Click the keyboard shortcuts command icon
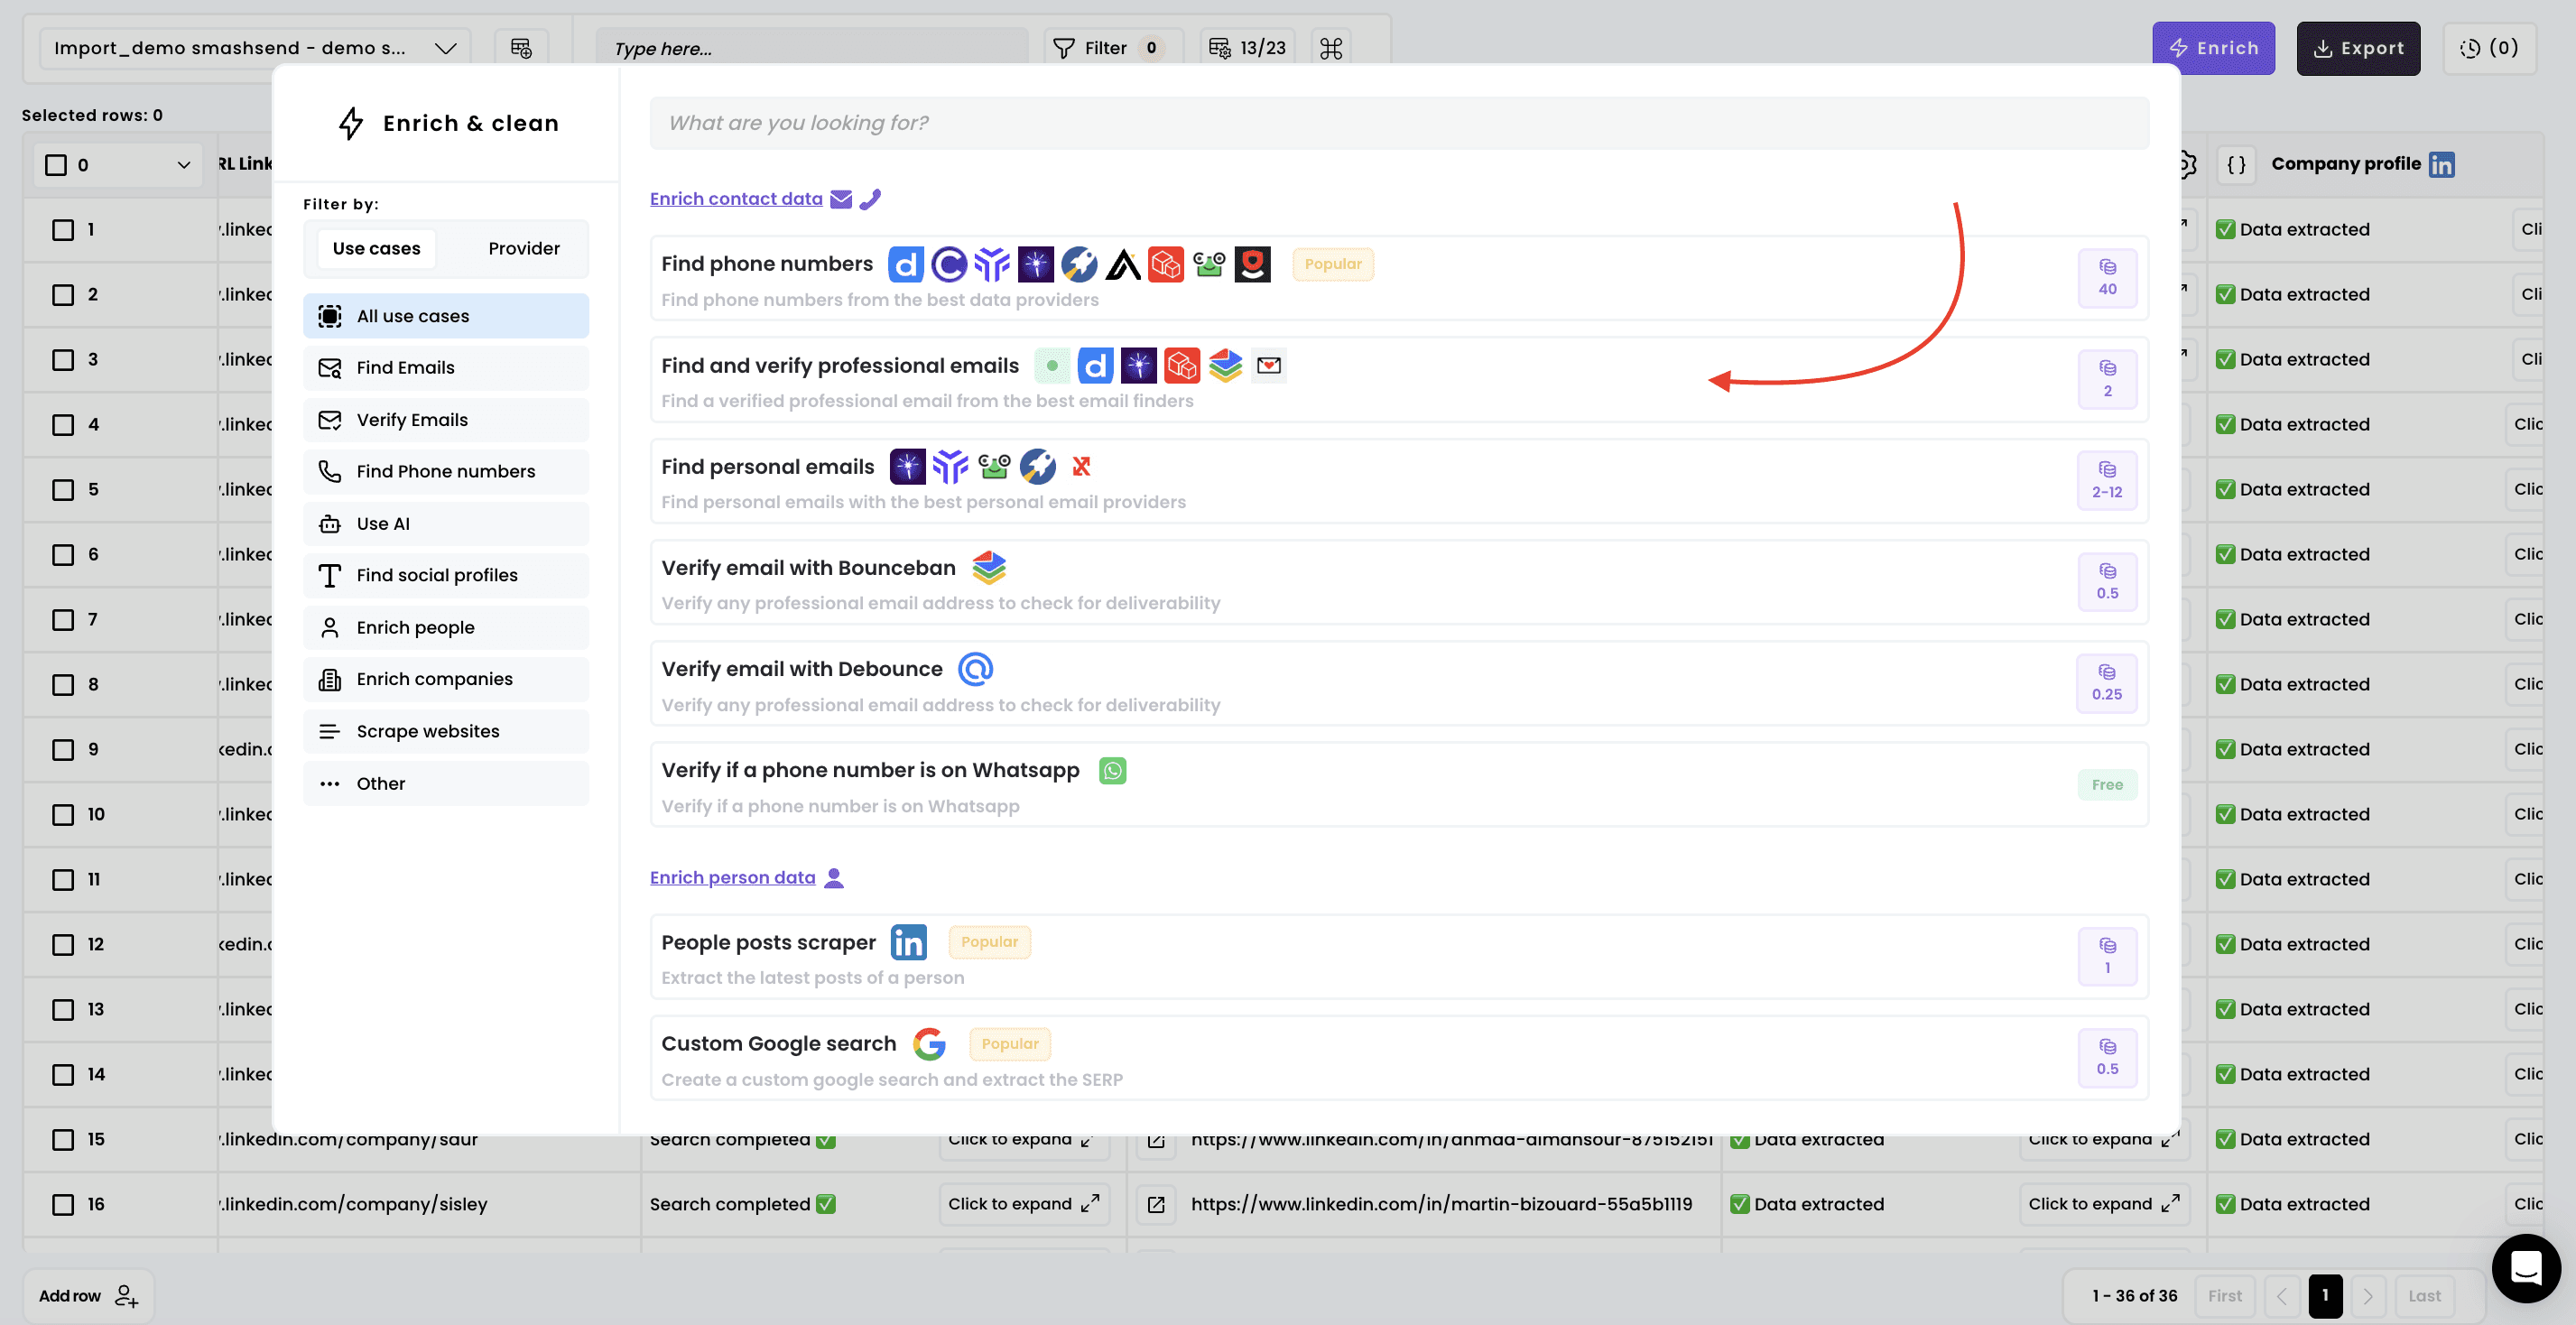This screenshot has width=2576, height=1325. pyautogui.click(x=1330, y=48)
